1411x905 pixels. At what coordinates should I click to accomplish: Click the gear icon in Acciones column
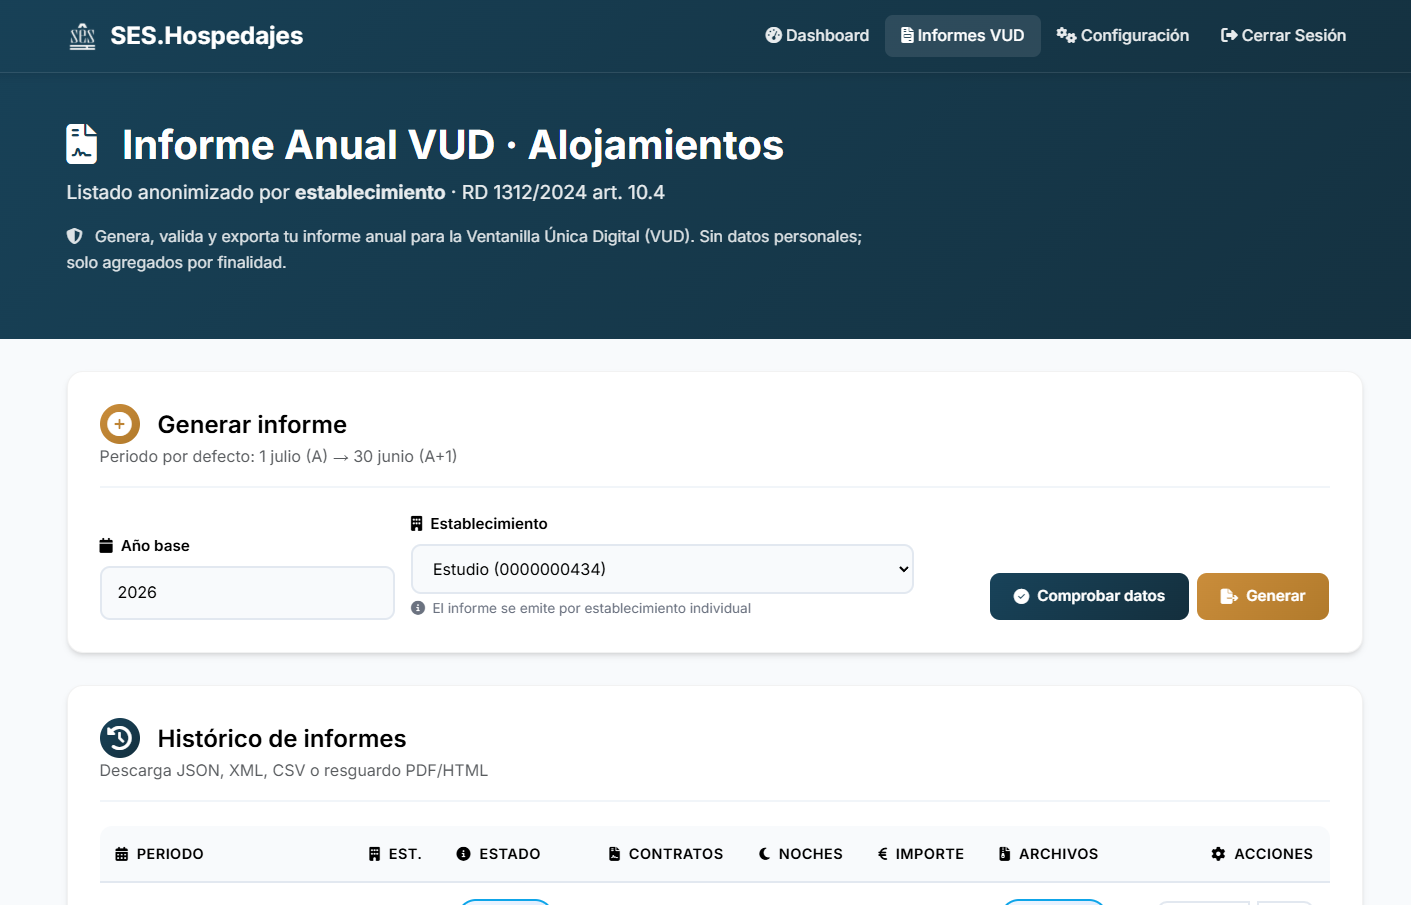1218,854
